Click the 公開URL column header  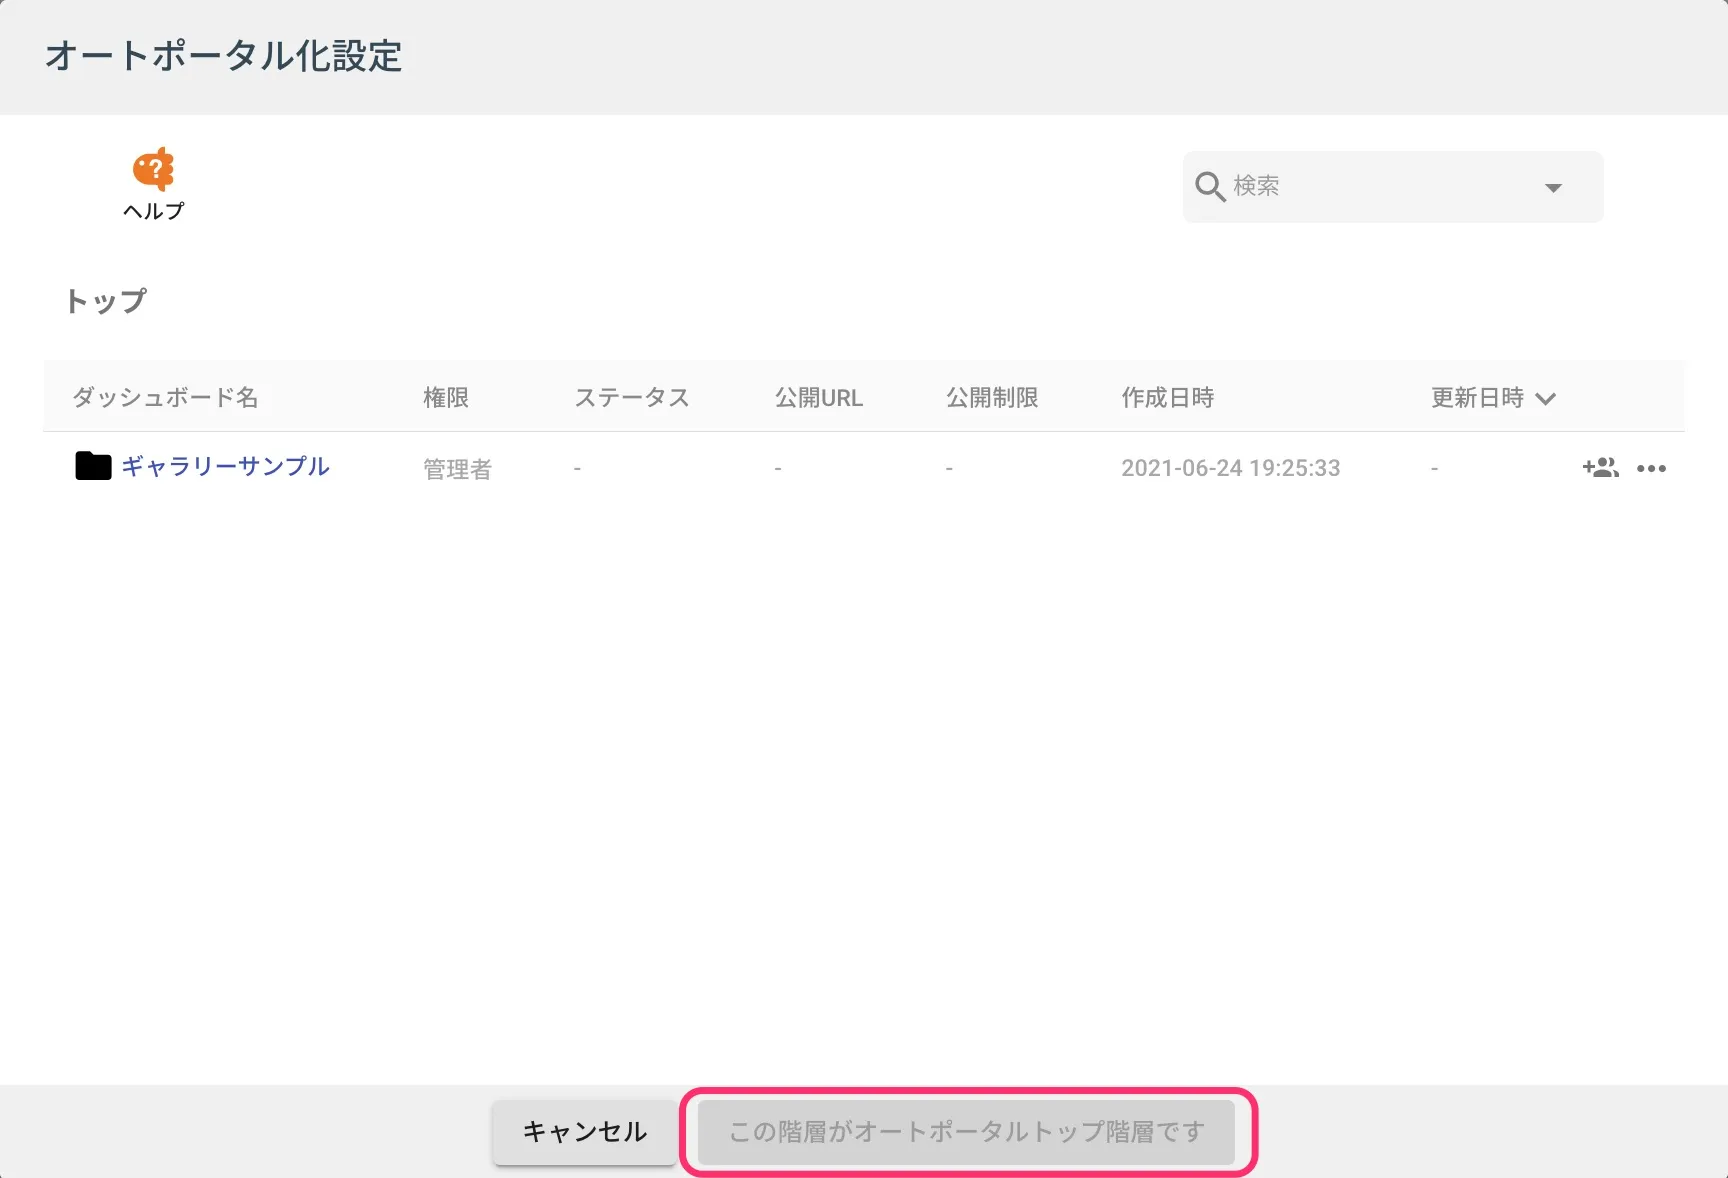818,398
